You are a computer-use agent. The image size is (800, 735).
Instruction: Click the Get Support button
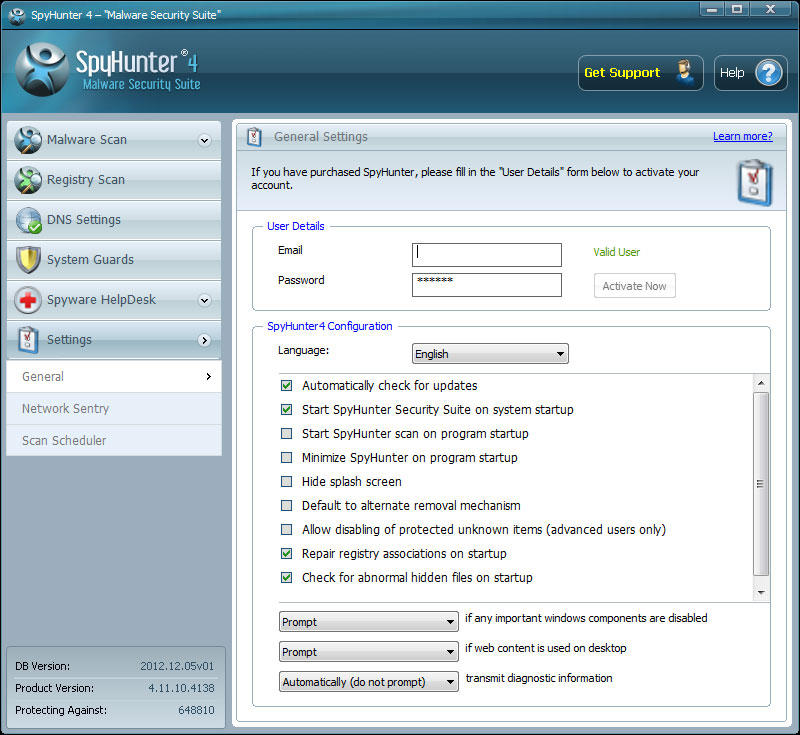pyautogui.click(x=640, y=72)
